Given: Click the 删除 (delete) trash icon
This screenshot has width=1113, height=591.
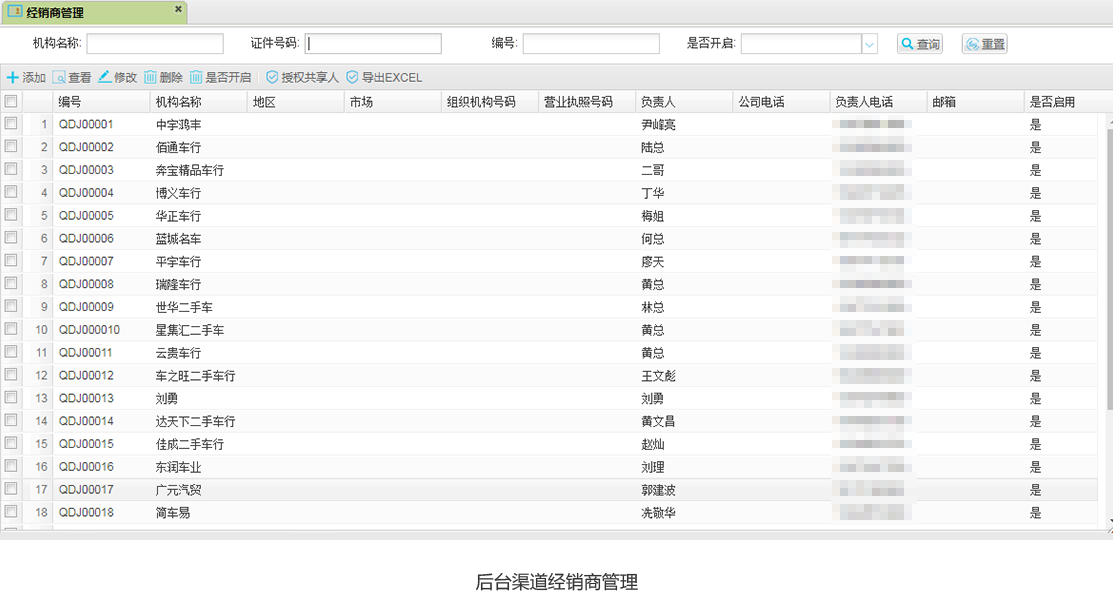Looking at the screenshot, I should pyautogui.click(x=150, y=77).
